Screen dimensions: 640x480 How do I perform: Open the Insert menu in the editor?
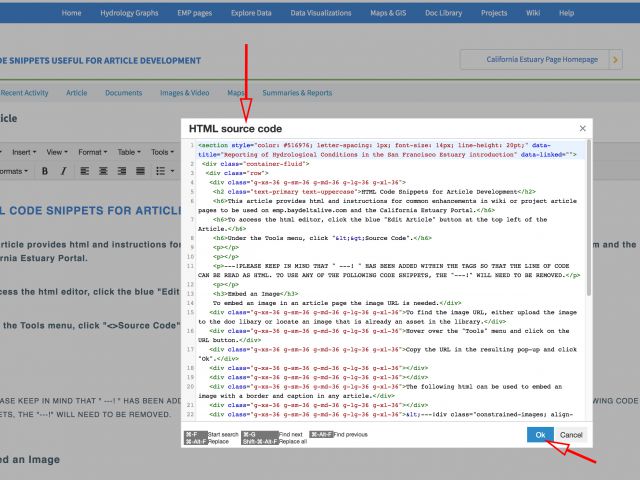[24, 152]
